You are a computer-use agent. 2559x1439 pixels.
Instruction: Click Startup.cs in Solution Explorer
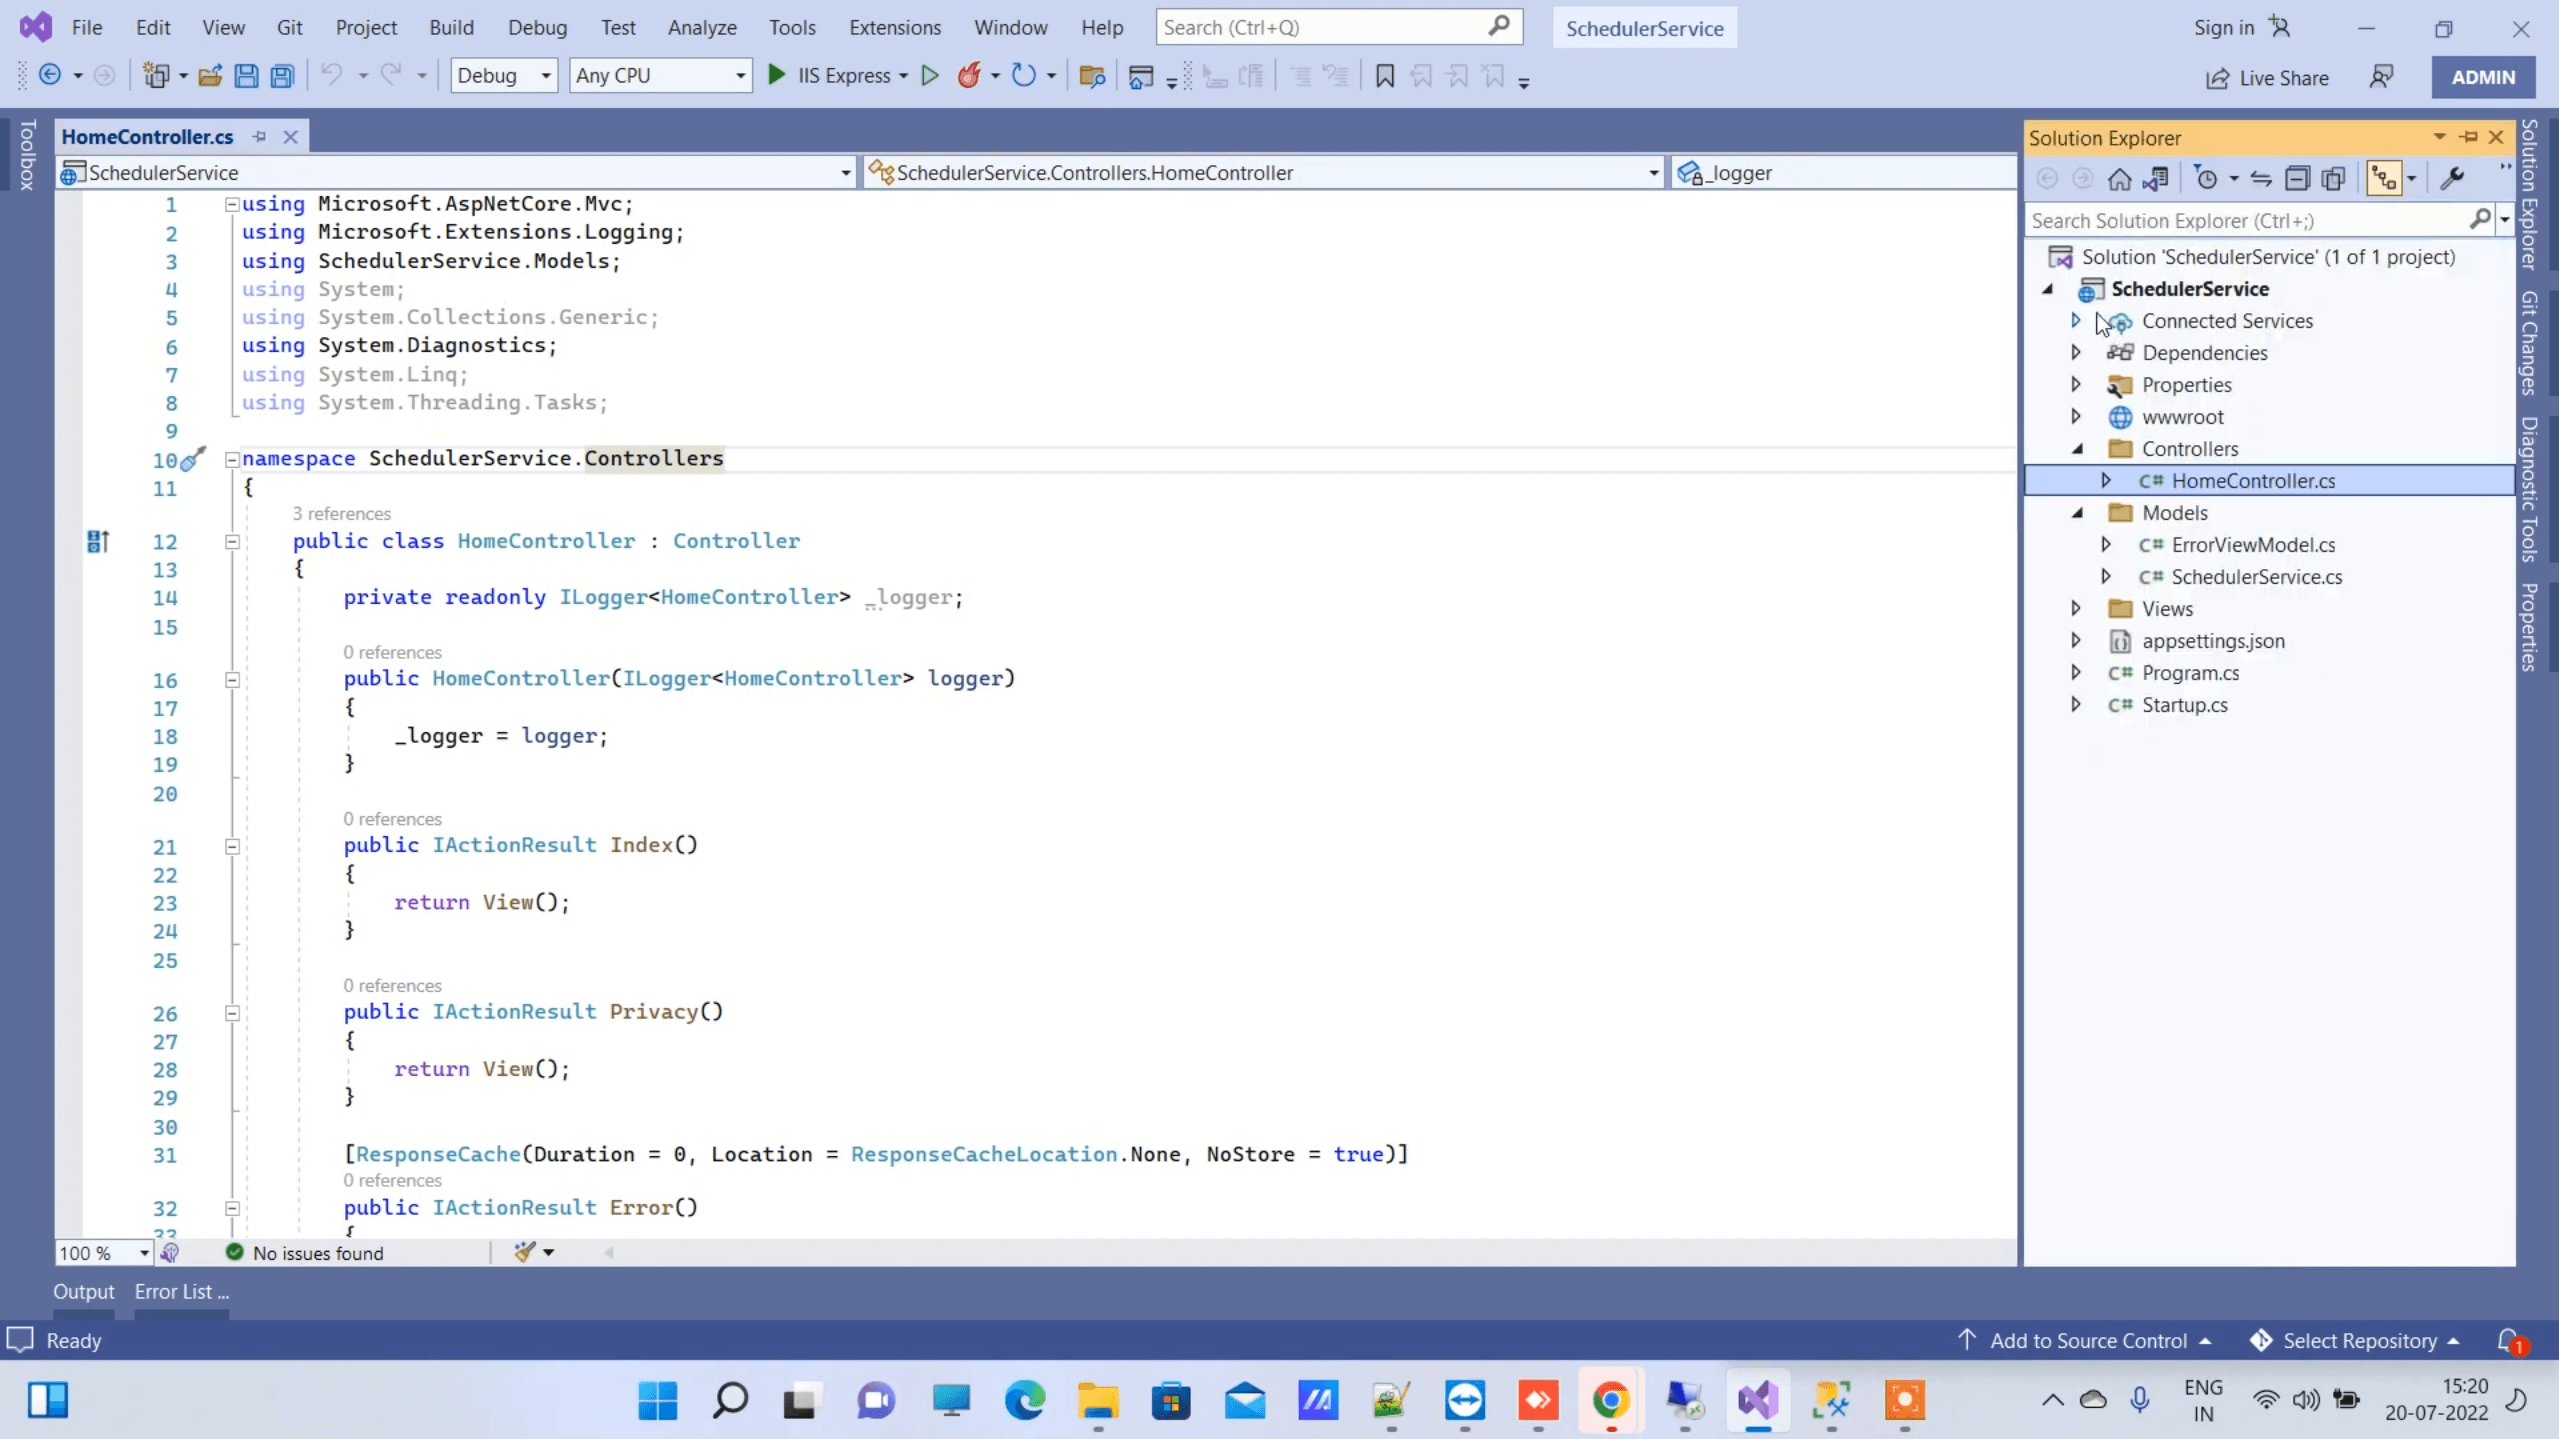point(2186,703)
